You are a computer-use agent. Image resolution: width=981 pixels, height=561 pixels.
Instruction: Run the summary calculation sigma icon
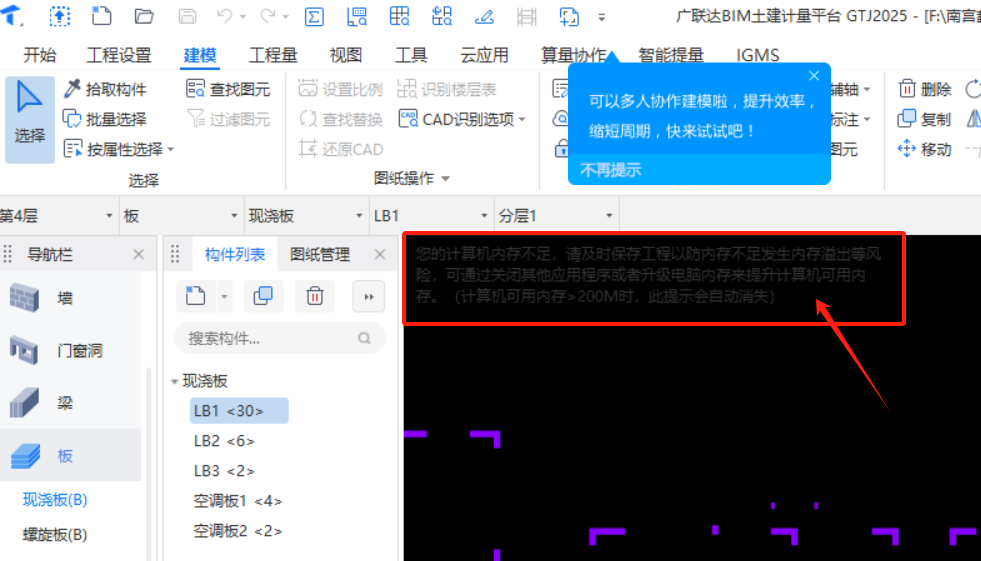(314, 16)
